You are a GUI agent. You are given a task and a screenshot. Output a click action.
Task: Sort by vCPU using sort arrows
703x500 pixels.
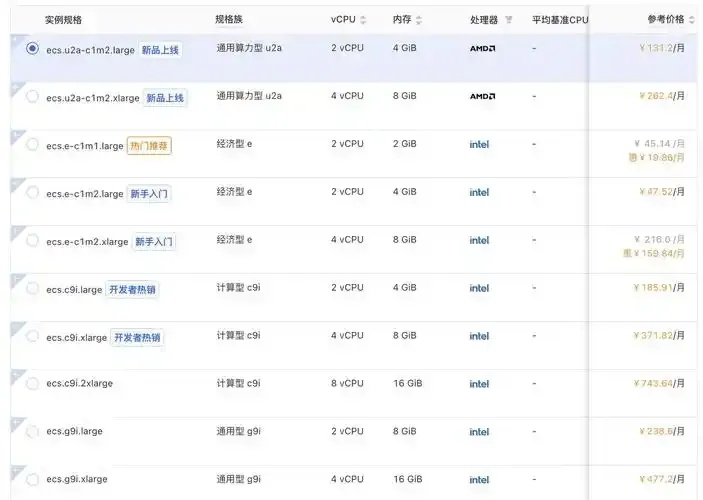363,20
